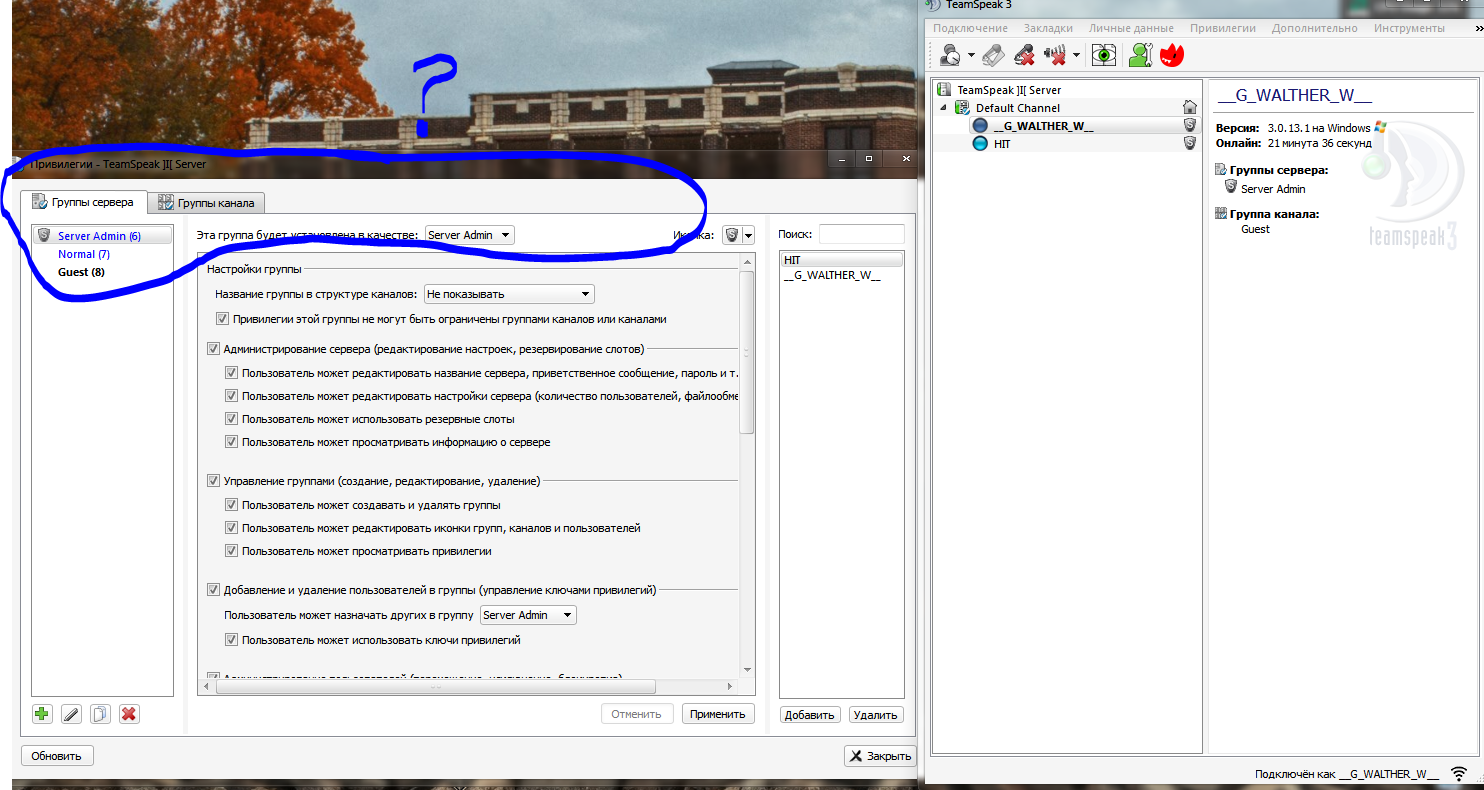Screen dimensions: 1484x790
Task: Click the Добавить button
Action: [809, 715]
